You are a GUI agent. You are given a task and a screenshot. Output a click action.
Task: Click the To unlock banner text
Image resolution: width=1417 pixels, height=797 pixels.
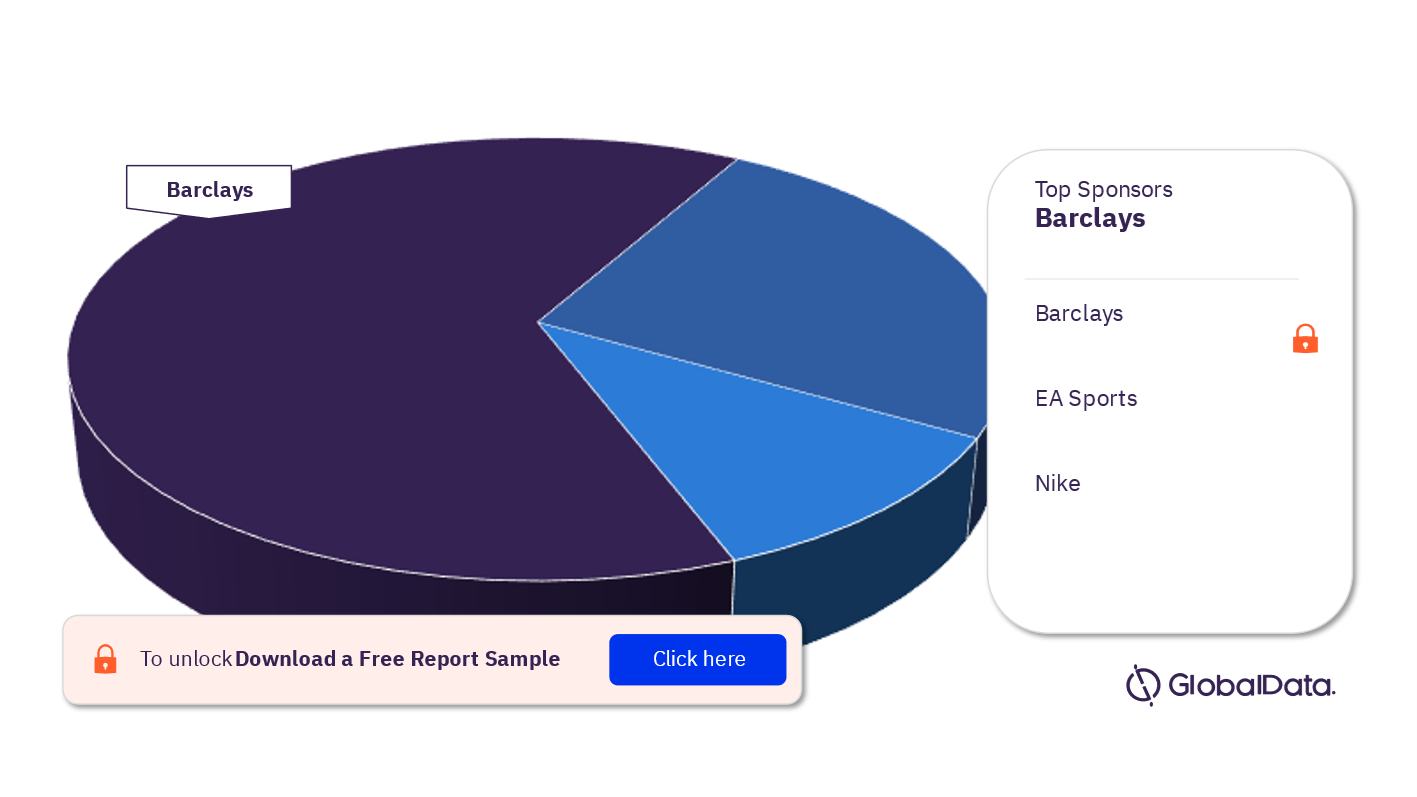coord(186,659)
